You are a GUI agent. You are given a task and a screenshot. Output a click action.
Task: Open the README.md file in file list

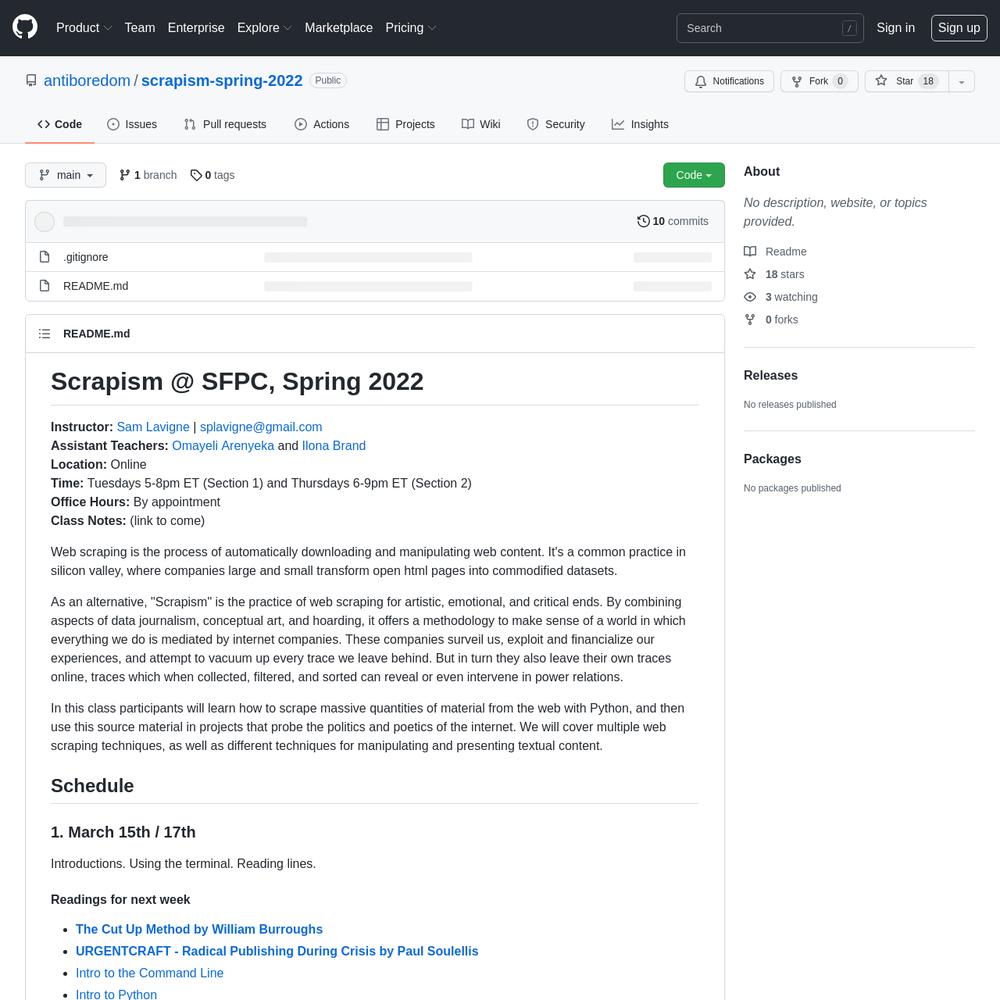click(96, 286)
